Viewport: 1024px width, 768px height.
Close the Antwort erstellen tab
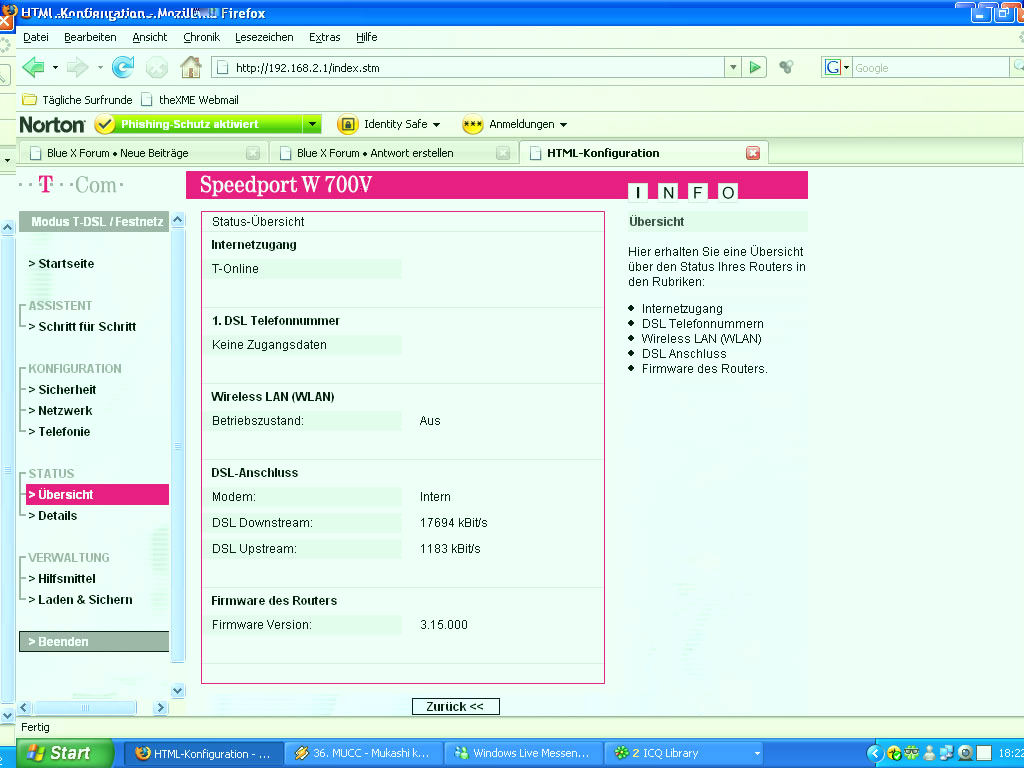(503, 153)
